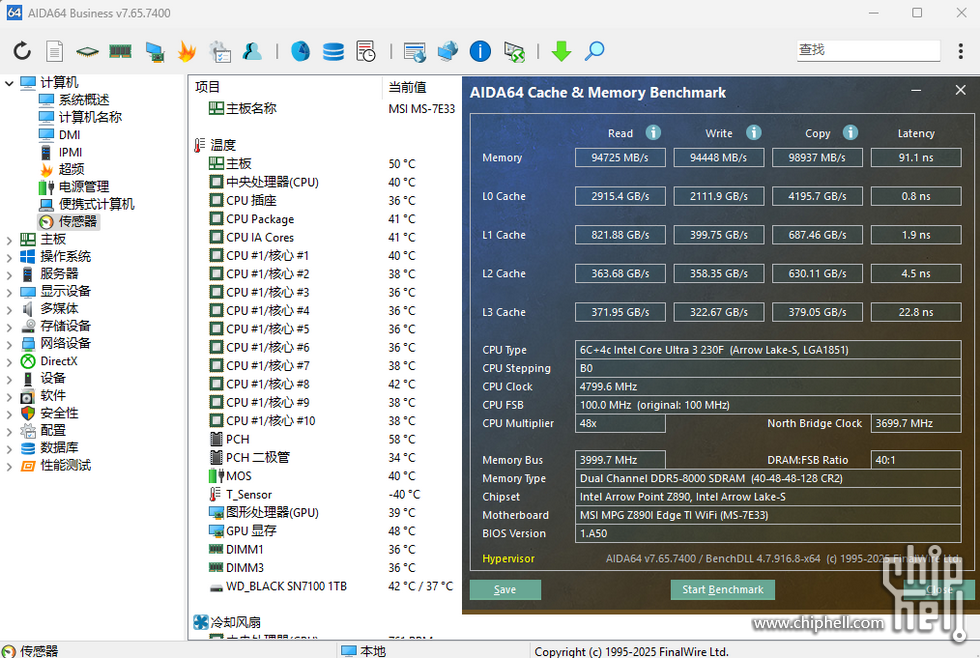
Task: Open the three-dot options menu
Action: pyautogui.click(x=961, y=51)
